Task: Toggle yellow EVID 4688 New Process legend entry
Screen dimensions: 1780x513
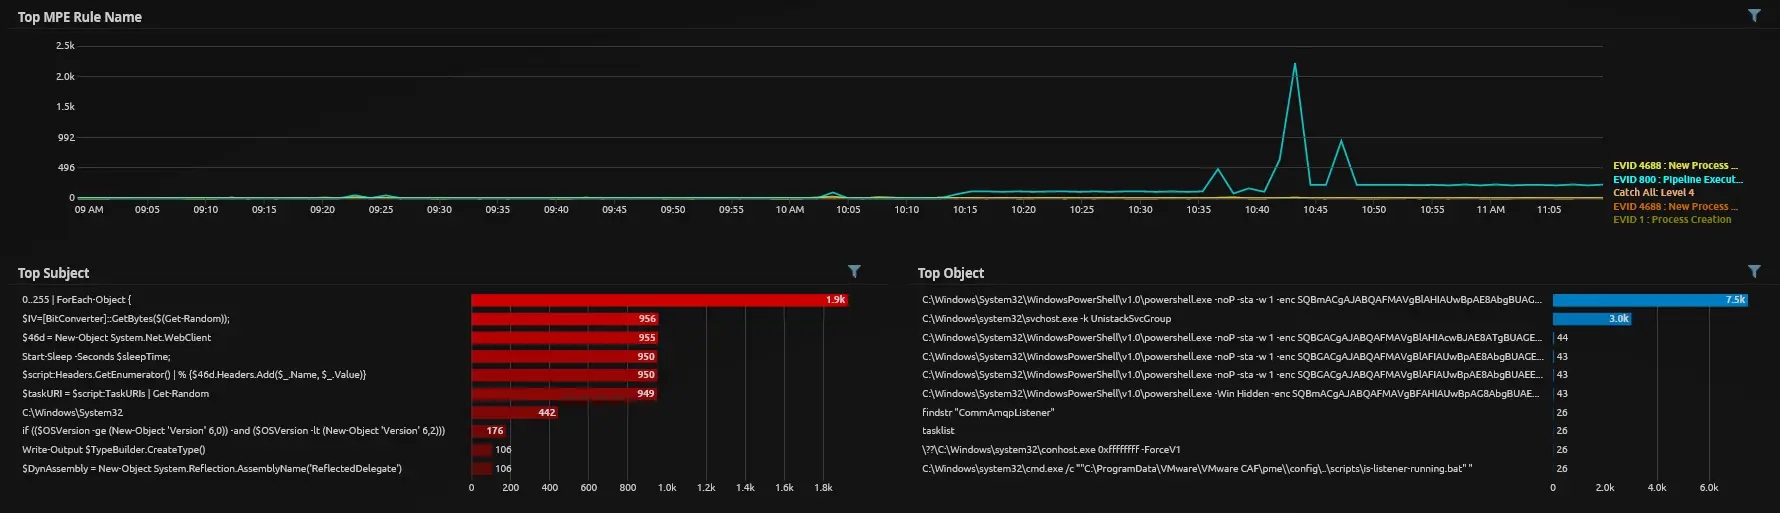Action: [1675, 166]
